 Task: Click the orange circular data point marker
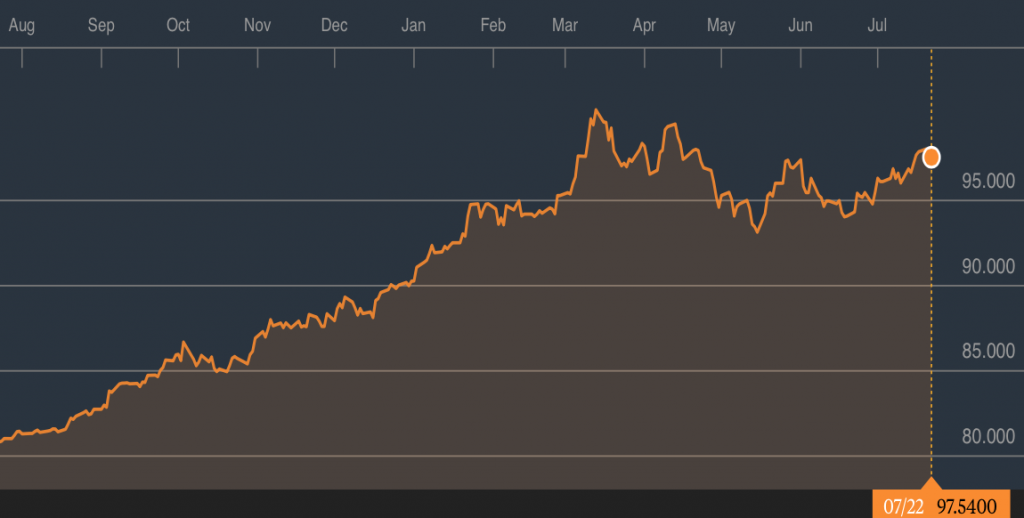coord(931,157)
